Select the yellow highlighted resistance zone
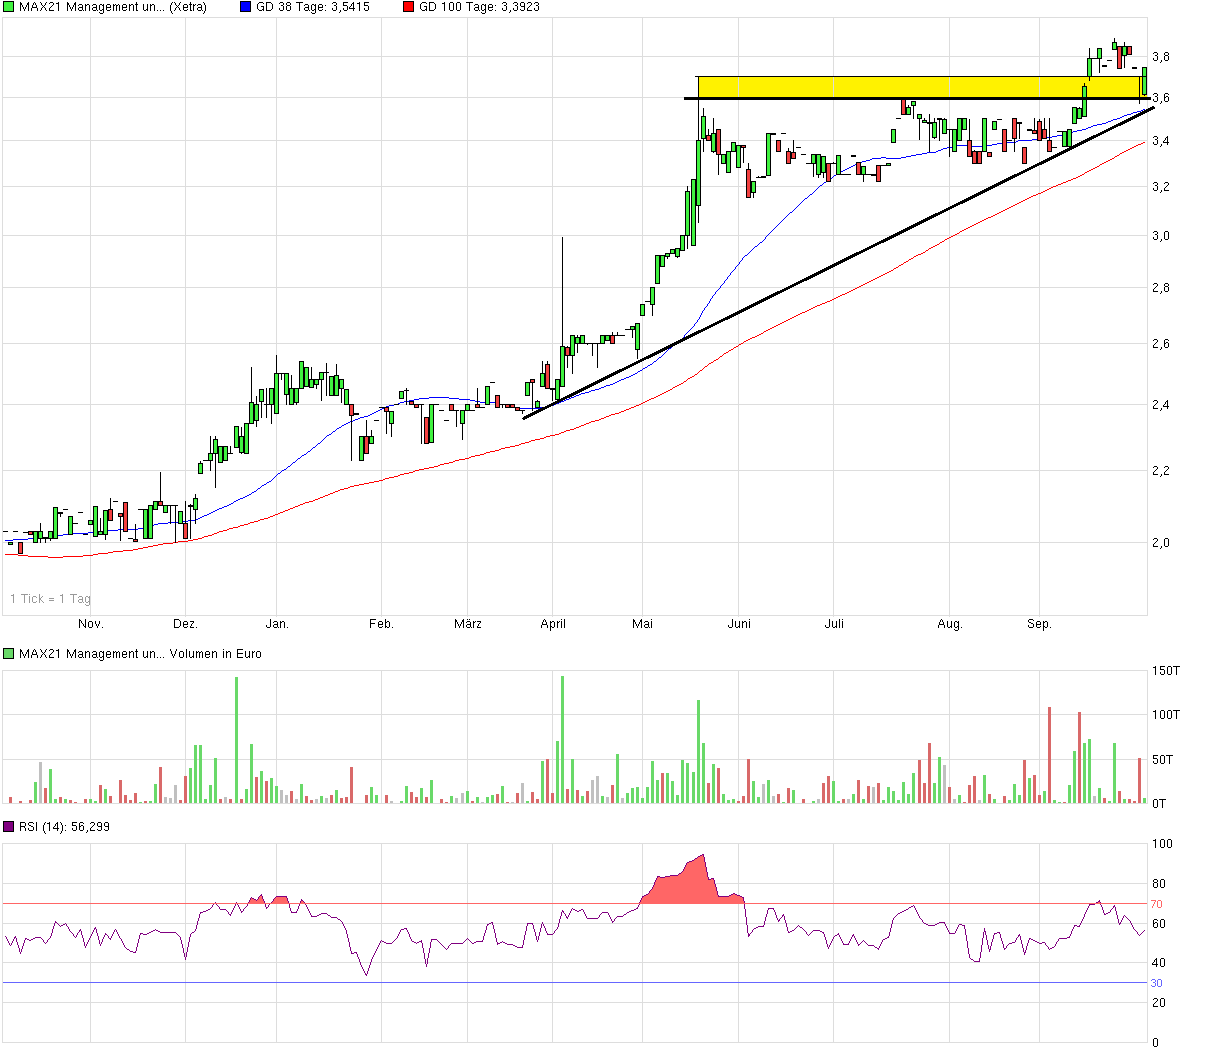The width and height of the screenshot is (1209, 1058). (x=900, y=87)
